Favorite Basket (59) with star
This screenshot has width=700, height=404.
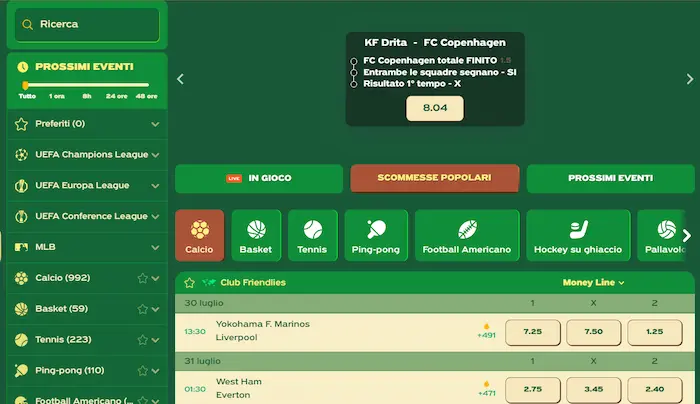pyautogui.click(x=142, y=309)
